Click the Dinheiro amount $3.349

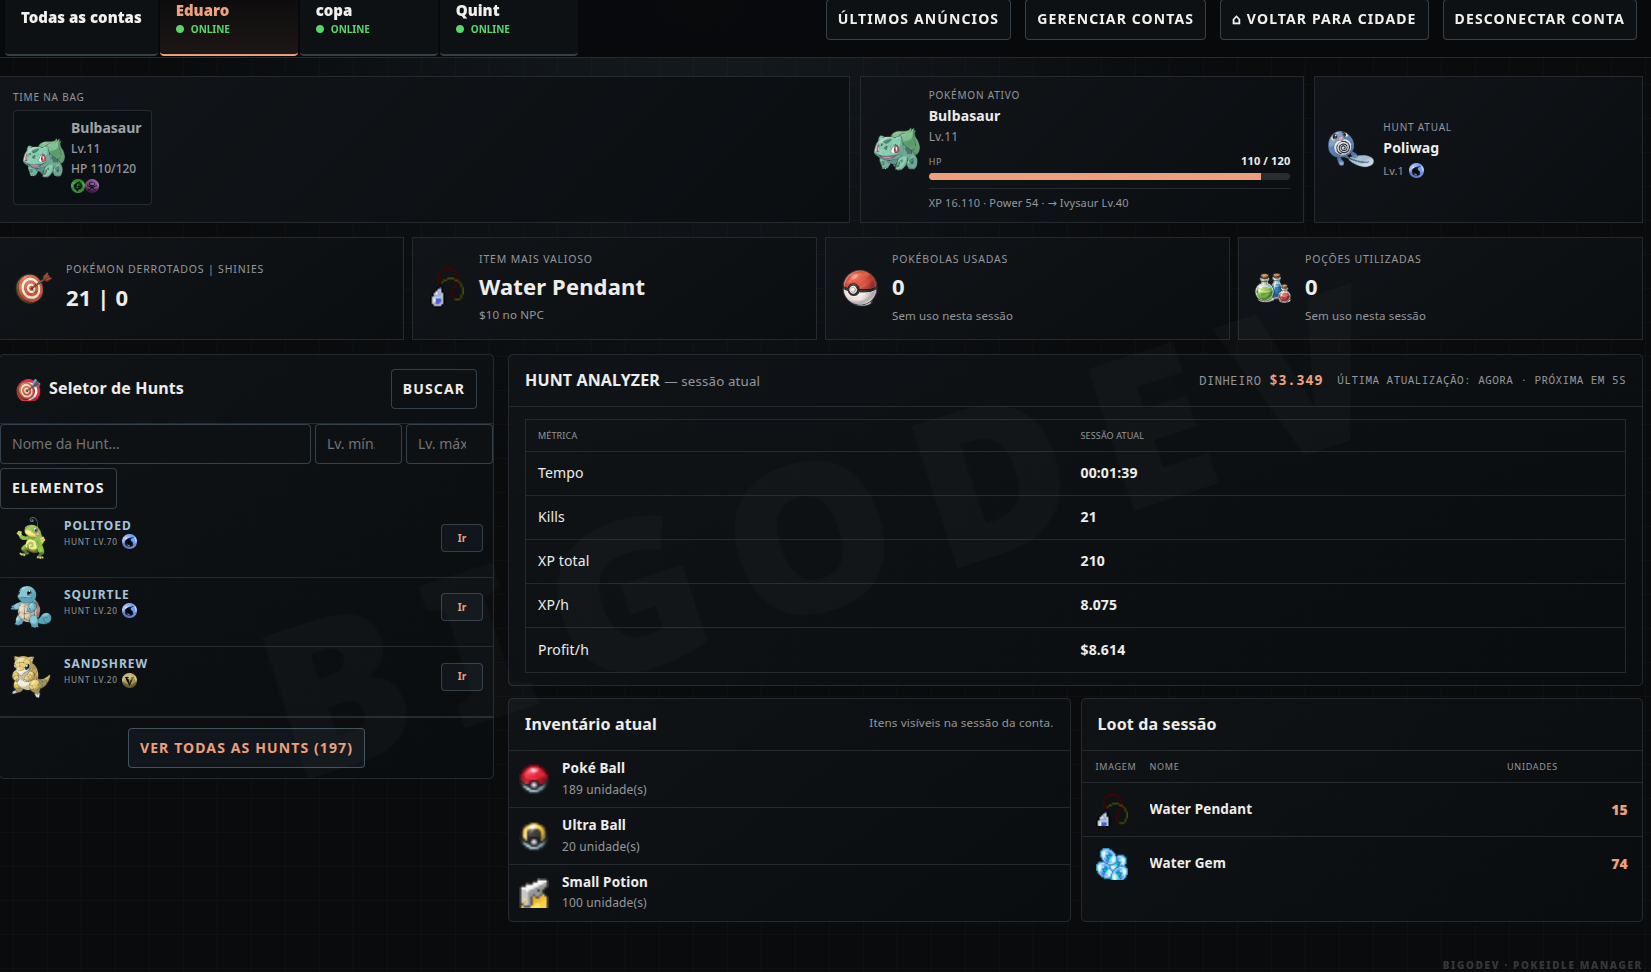pos(1296,380)
